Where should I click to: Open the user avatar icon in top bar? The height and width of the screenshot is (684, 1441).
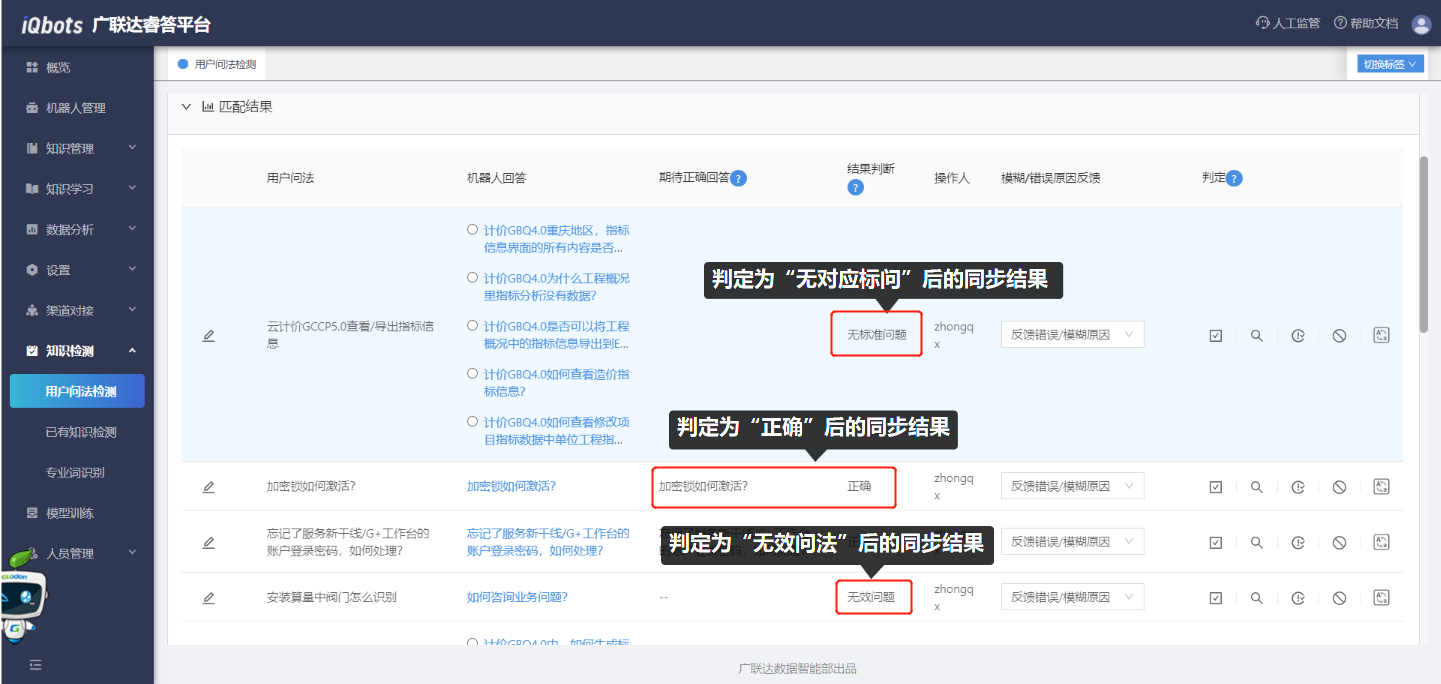coord(1421,24)
